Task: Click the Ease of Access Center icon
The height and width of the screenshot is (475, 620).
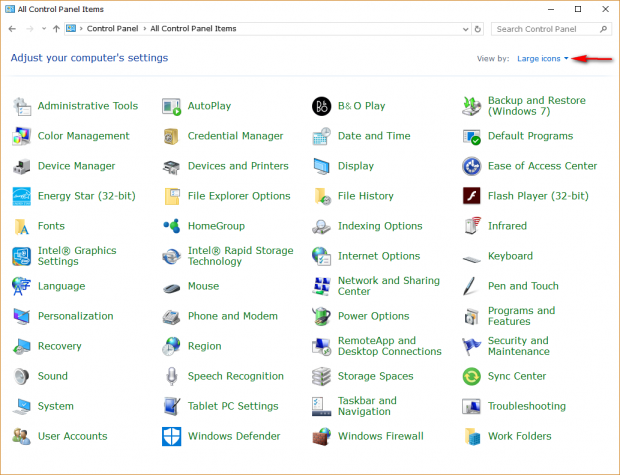Action: click(472, 166)
